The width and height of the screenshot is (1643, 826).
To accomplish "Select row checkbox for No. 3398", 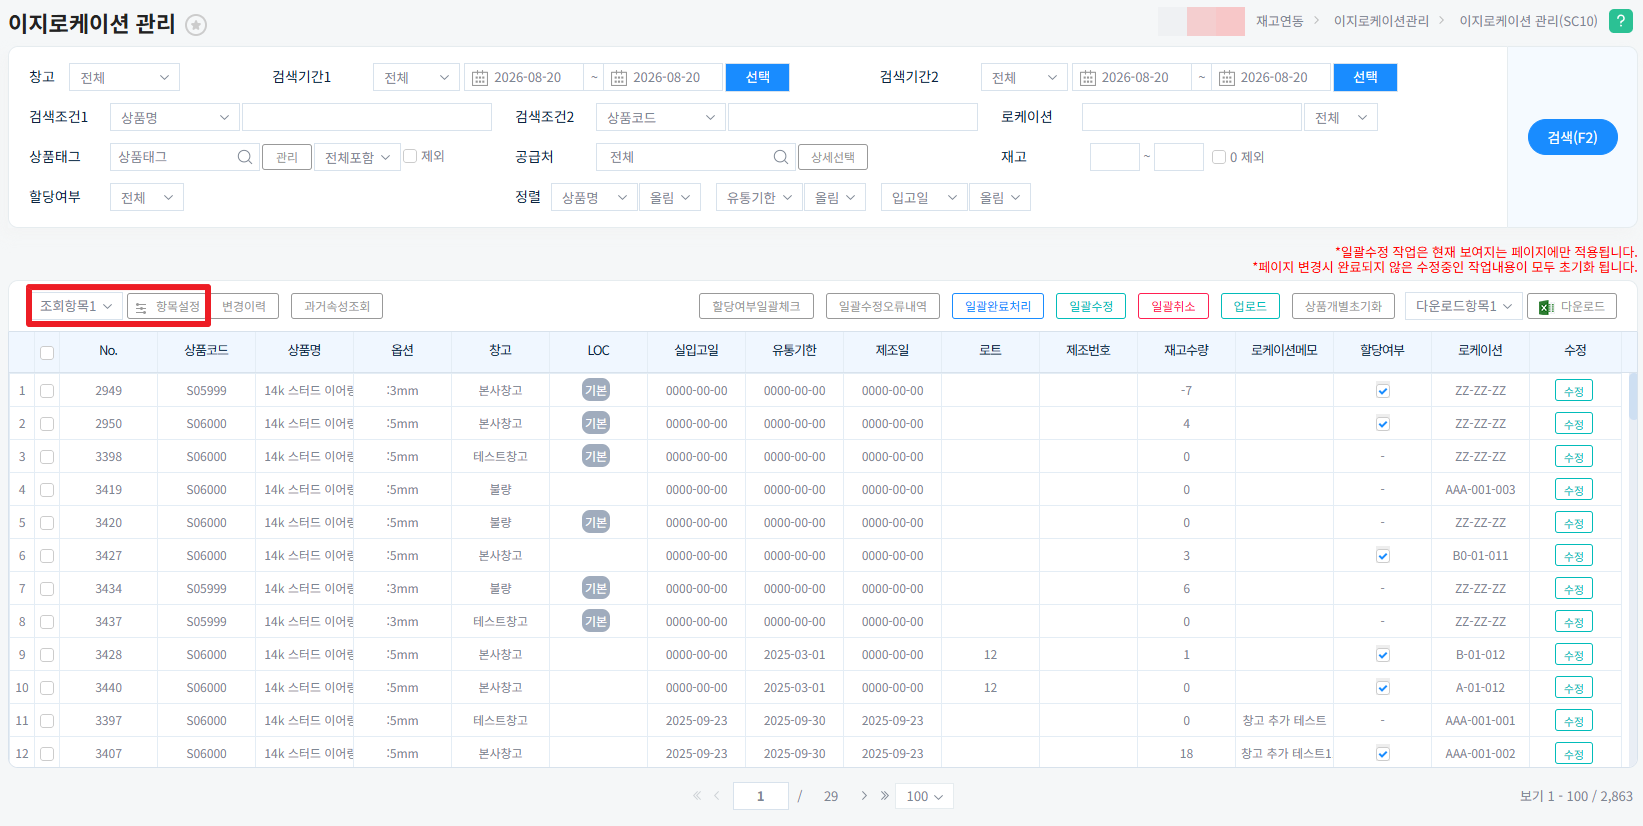I will 47,457.
